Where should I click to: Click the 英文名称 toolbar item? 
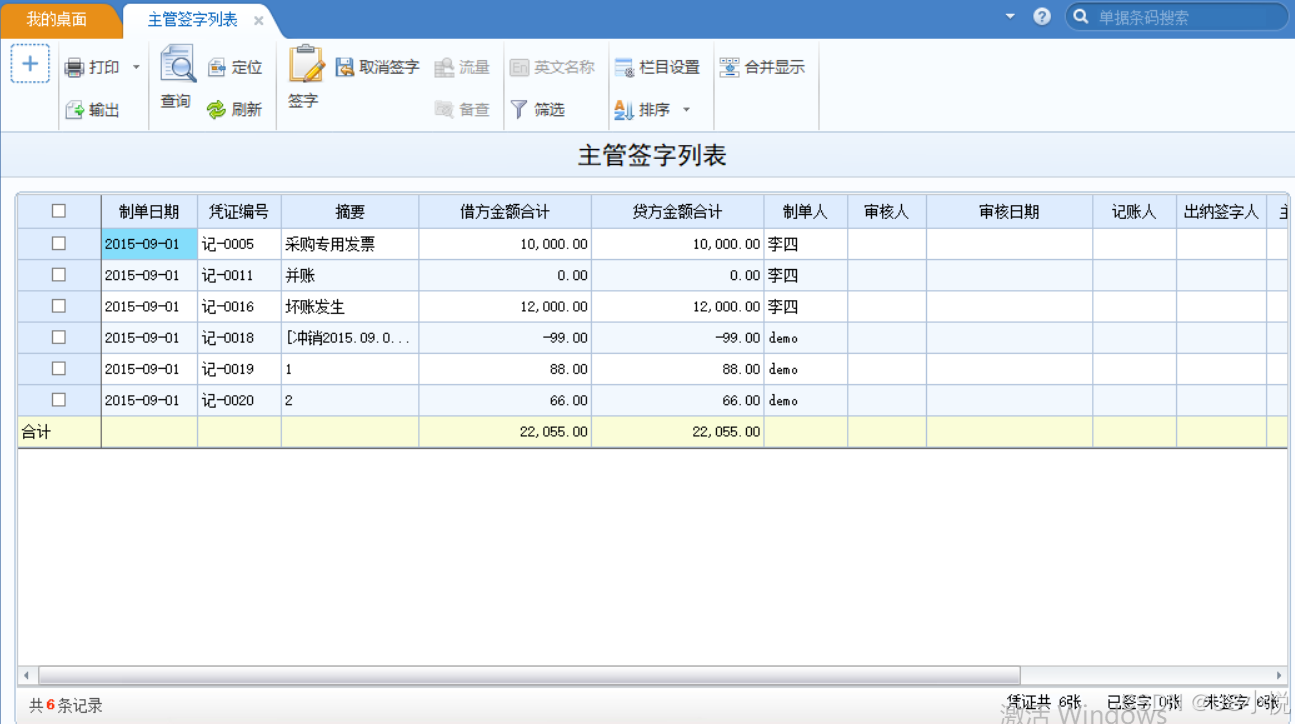coord(552,67)
